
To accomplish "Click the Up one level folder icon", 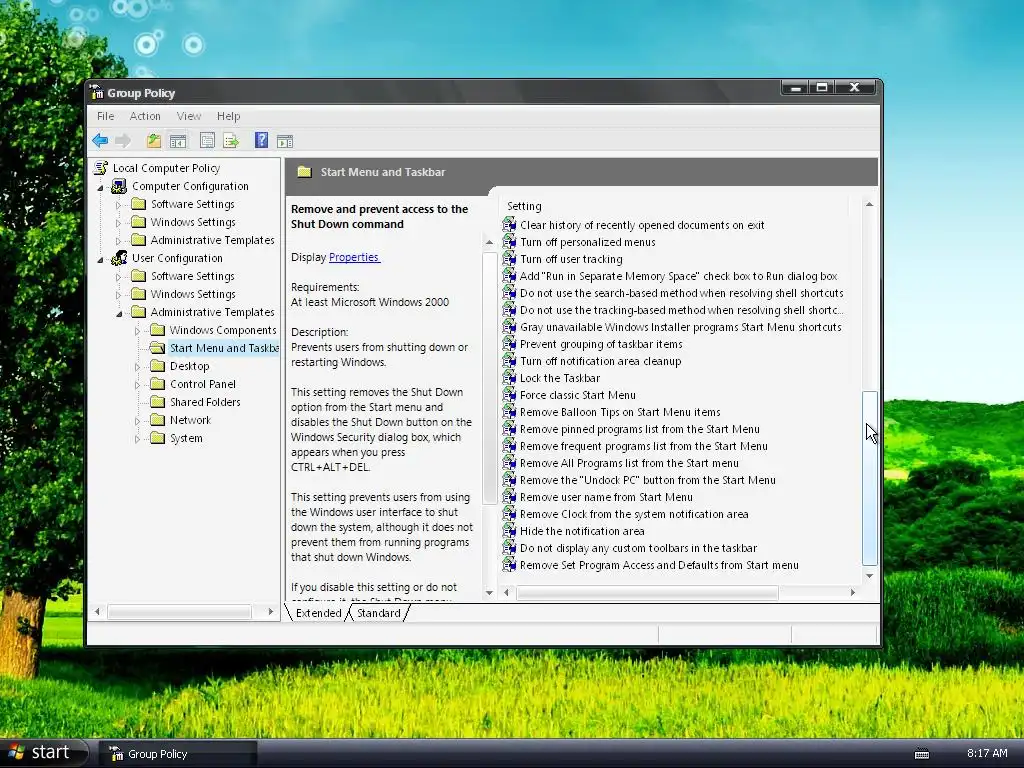I will 154,140.
